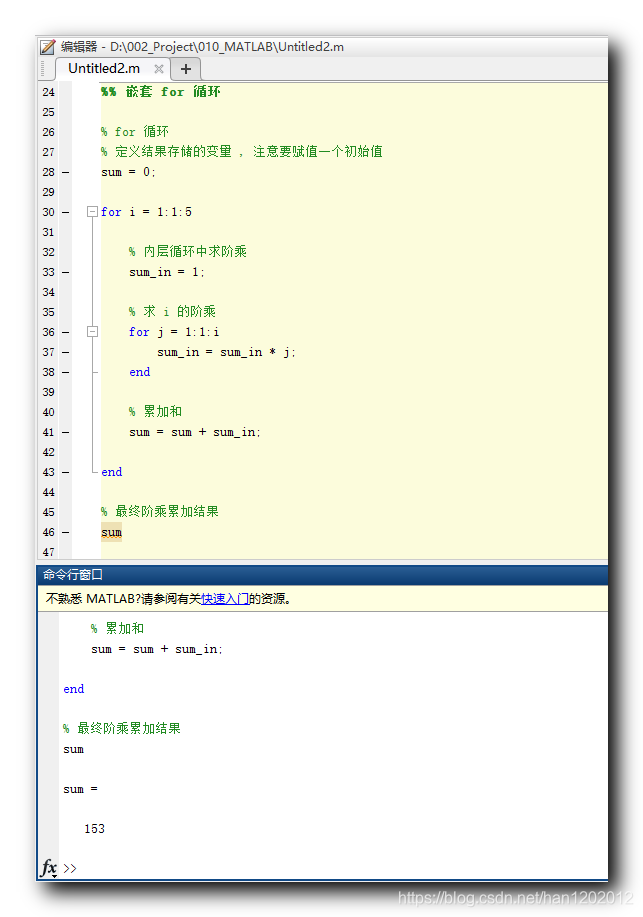Click 'sum_in = sum_in * j;' line
This screenshot has height=917, width=643.
coord(226,352)
